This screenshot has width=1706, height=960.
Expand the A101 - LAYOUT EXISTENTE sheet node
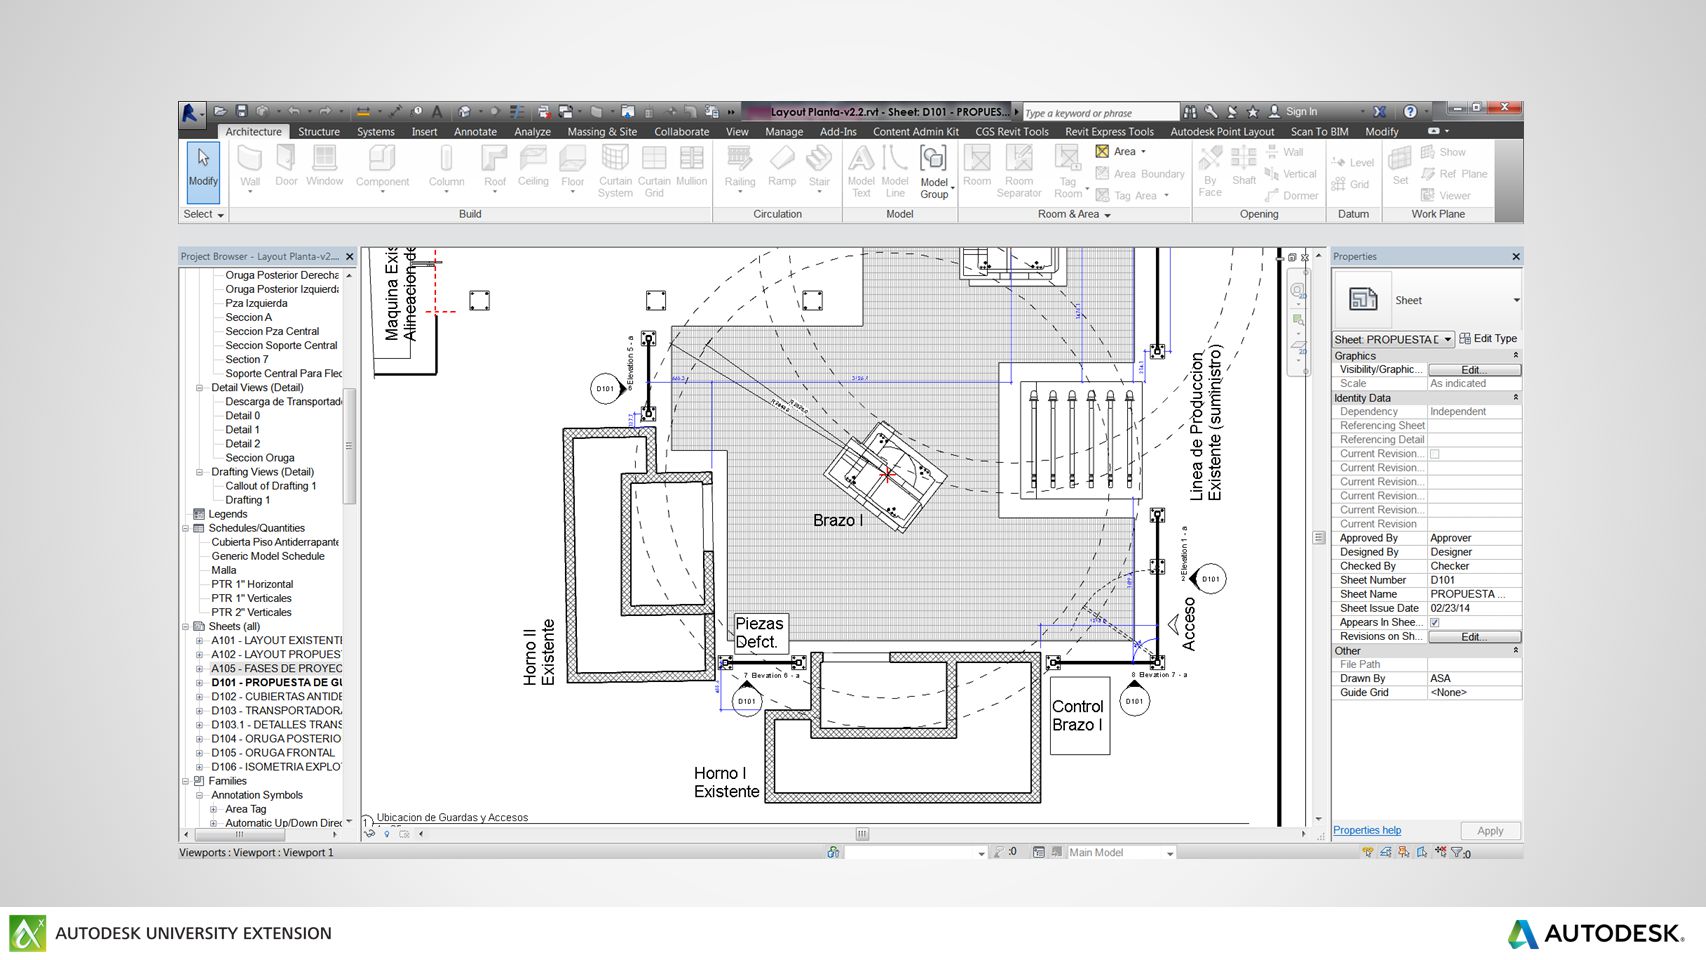click(200, 641)
